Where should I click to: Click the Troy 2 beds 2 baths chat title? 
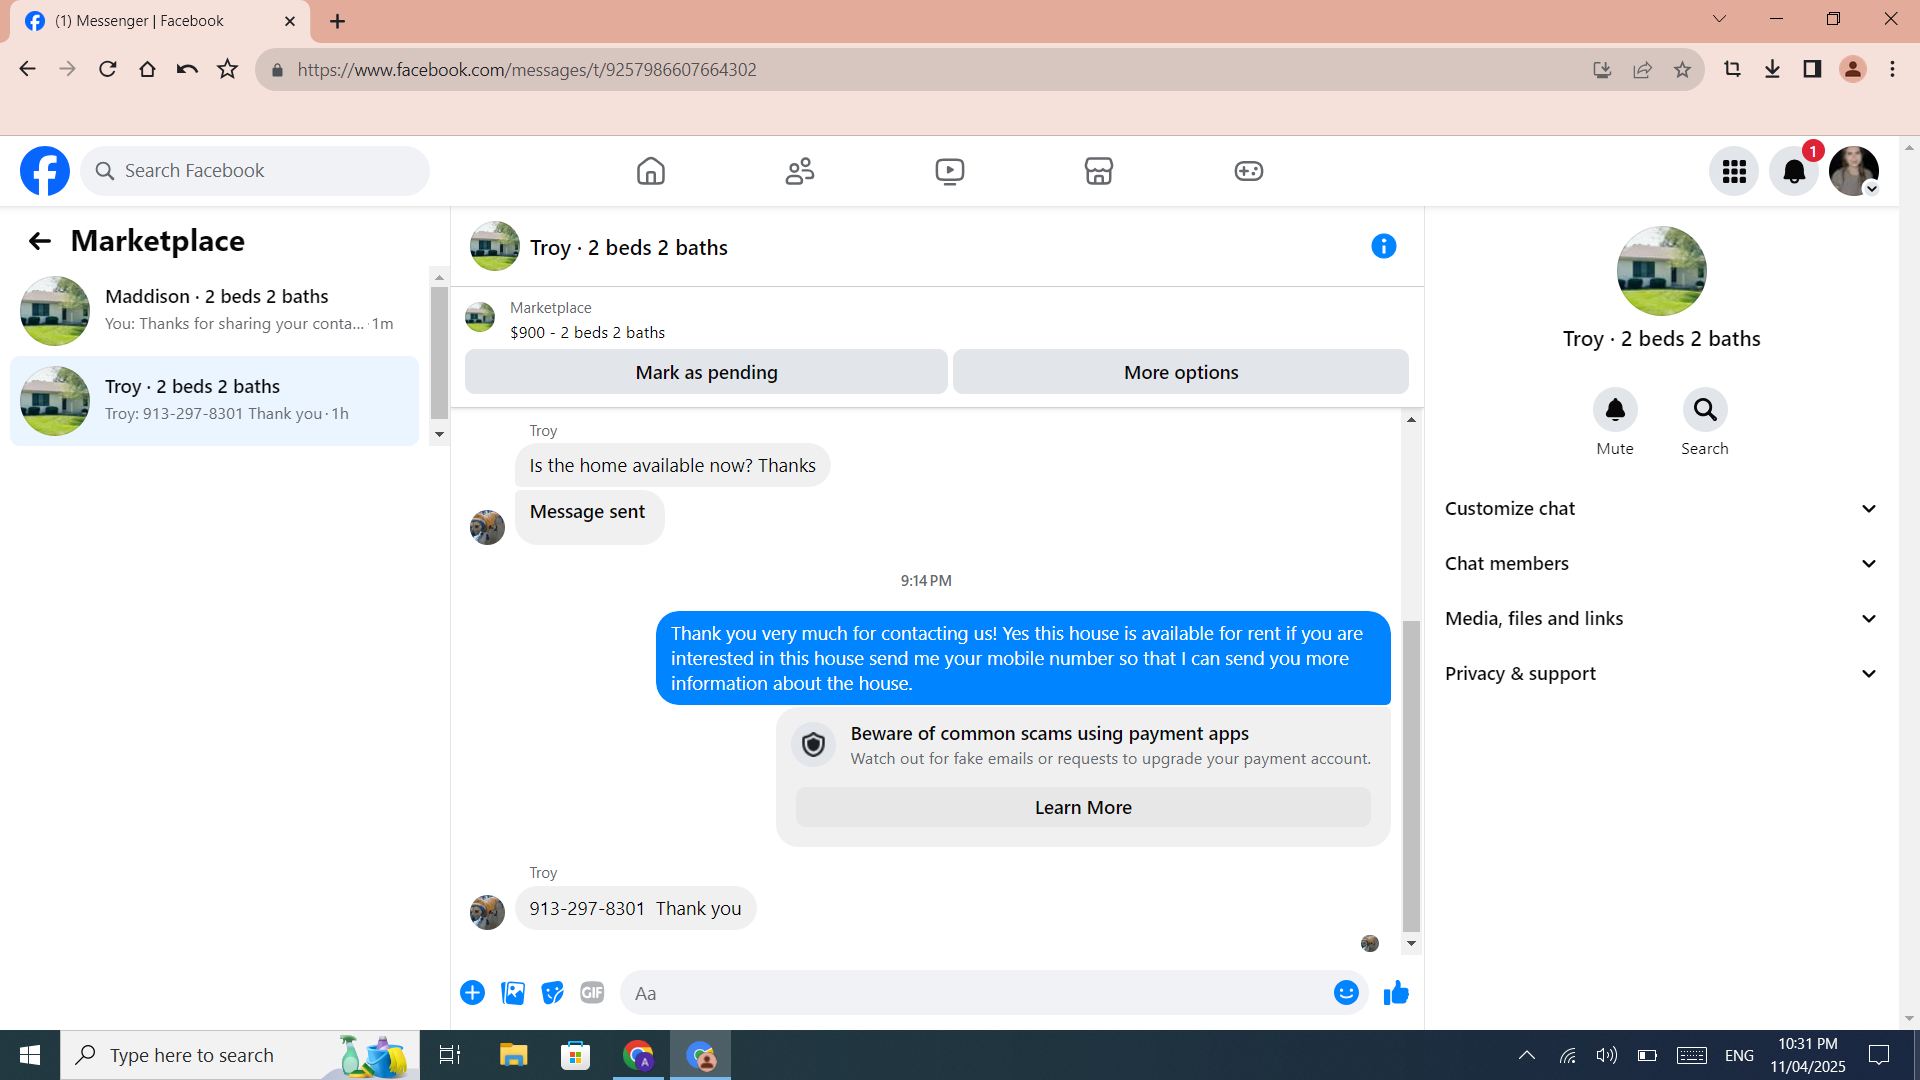click(x=629, y=248)
